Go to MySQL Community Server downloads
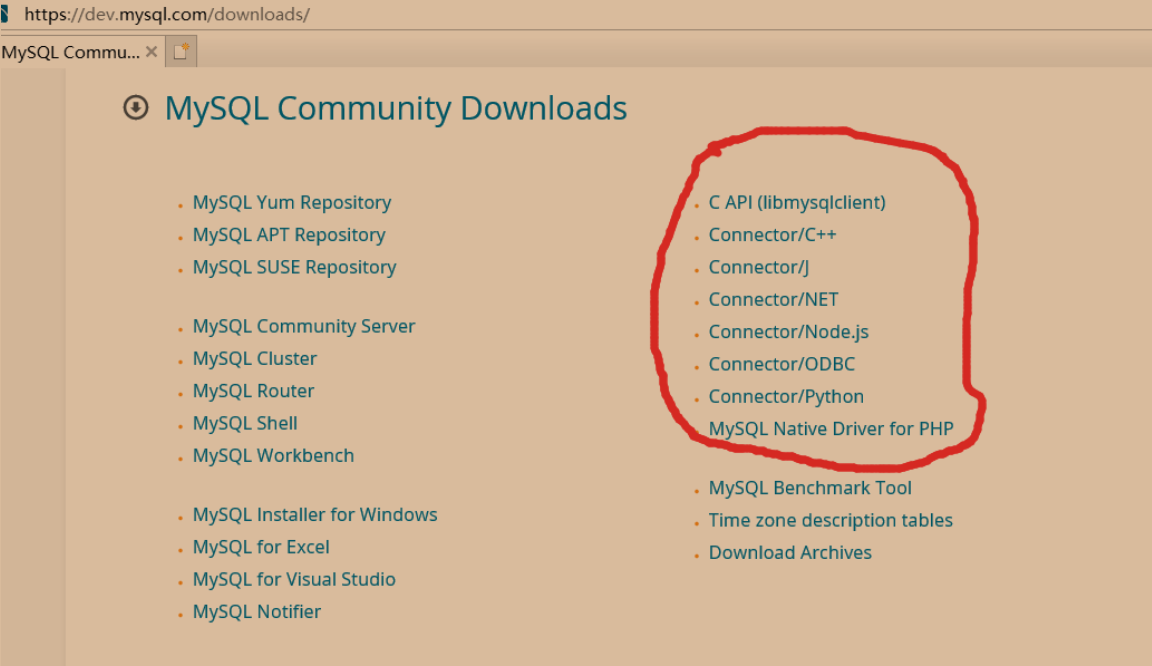The image size is (1152, 666). [x=303, y=326]
